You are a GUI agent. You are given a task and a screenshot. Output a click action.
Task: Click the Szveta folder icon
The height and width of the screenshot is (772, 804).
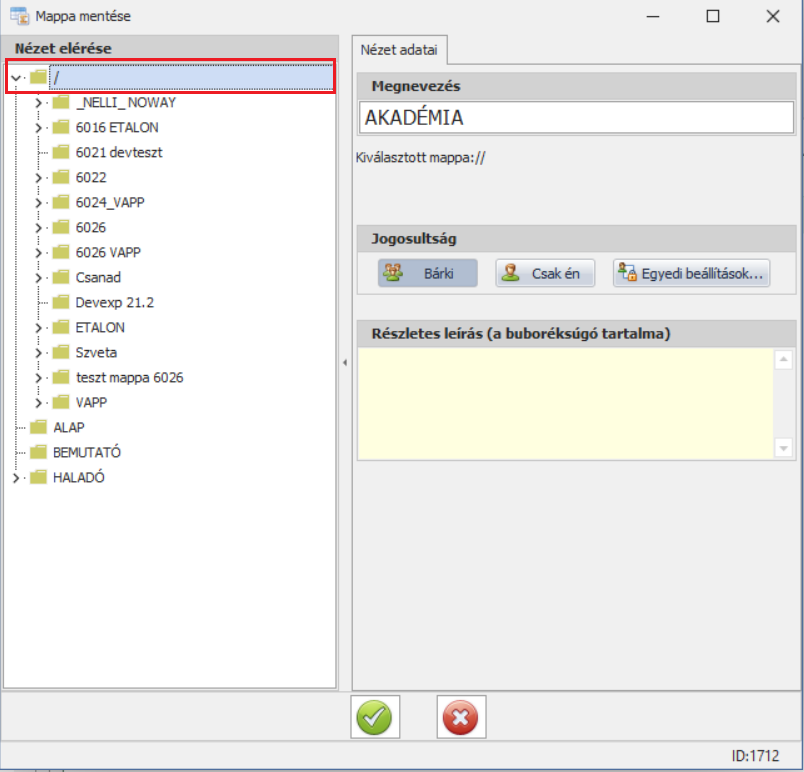(x=61, y=352)
